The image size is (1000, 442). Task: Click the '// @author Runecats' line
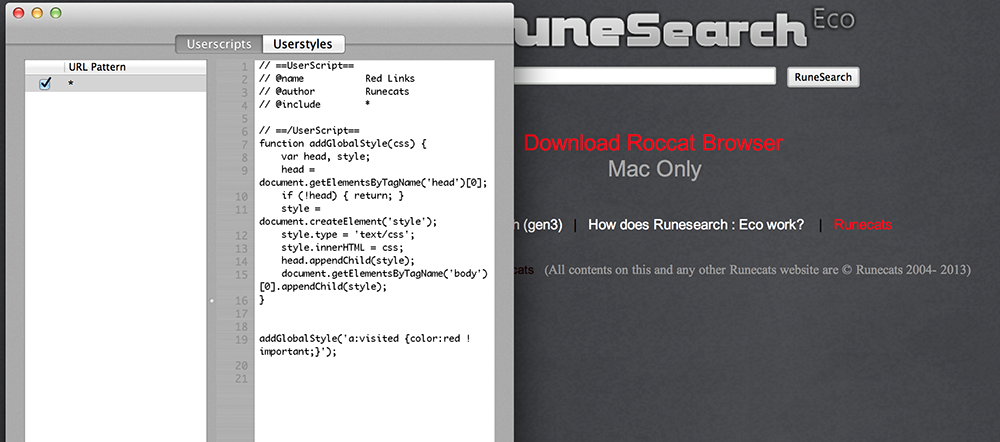[x=334, y=91]
